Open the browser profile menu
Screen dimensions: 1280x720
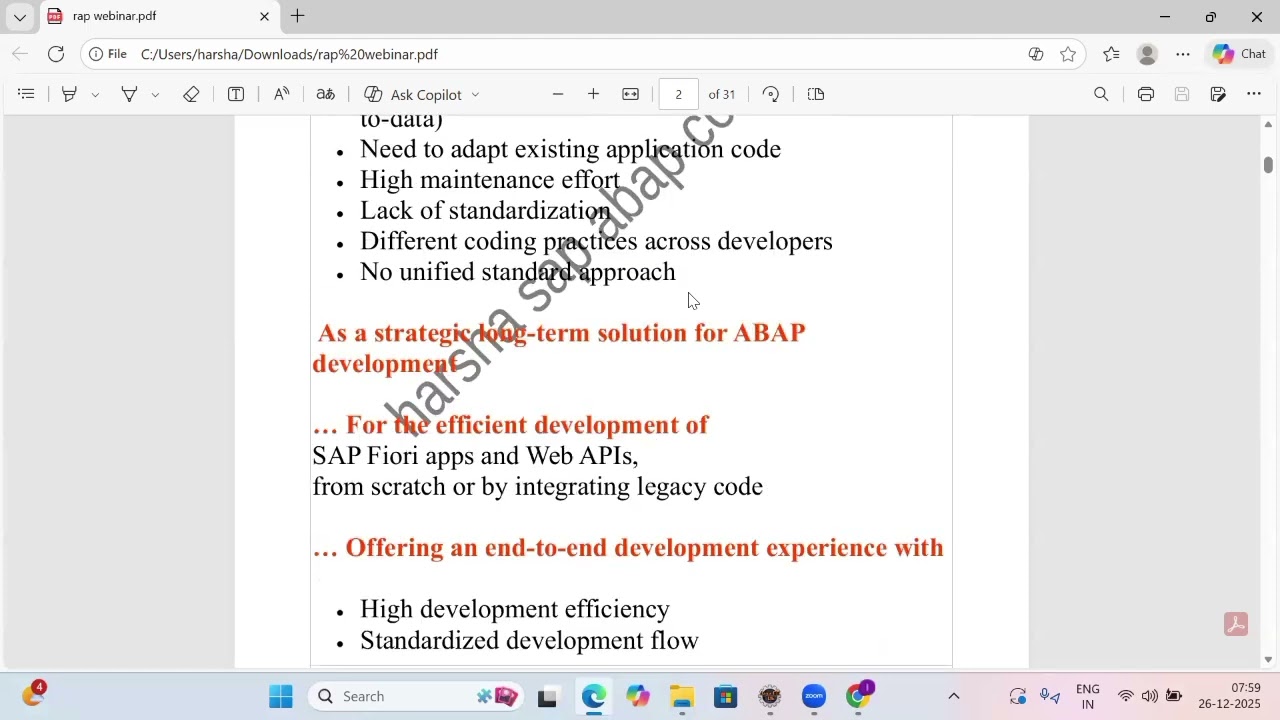click(1147, 54)
